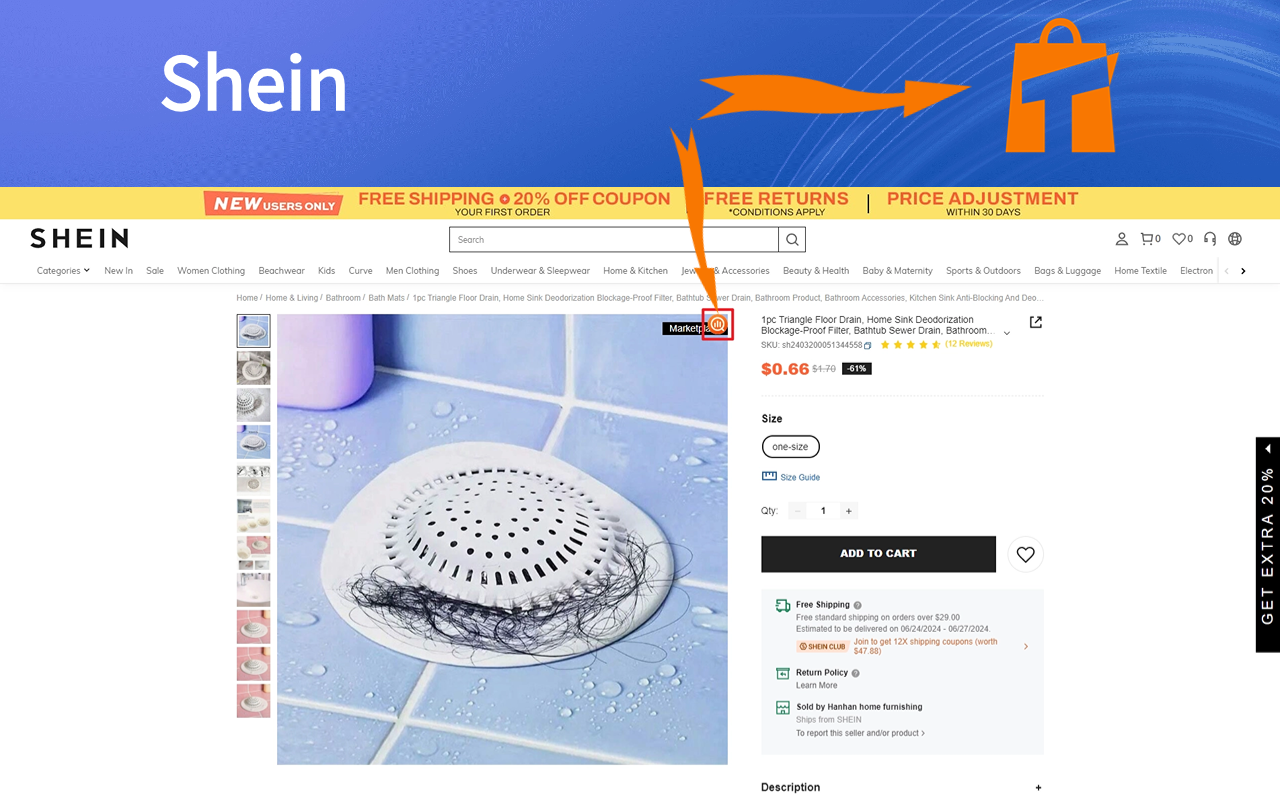Click the orange extension icon on product image

(x=718, y=325)
